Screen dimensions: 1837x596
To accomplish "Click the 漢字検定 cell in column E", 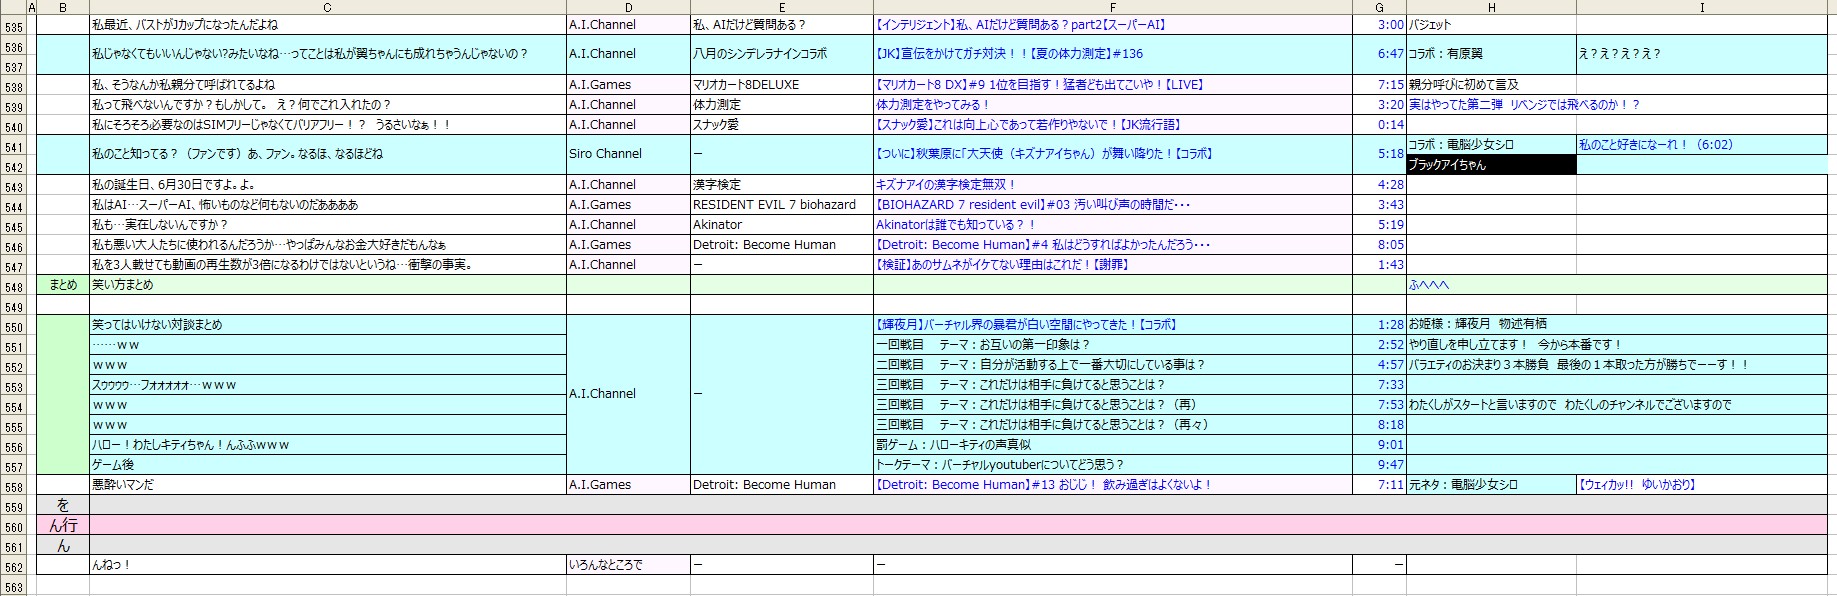I will (x=782, y=185).
